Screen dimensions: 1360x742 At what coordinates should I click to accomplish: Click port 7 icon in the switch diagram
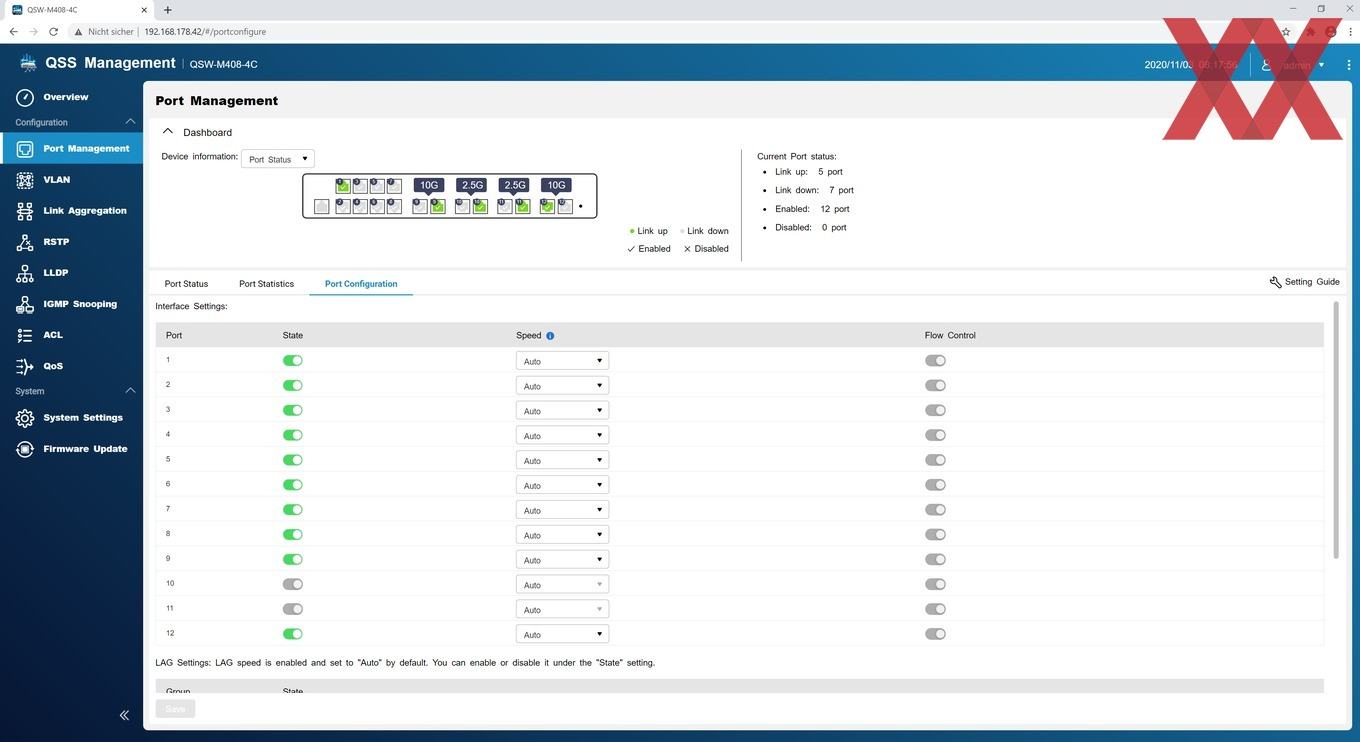point(394,186)
